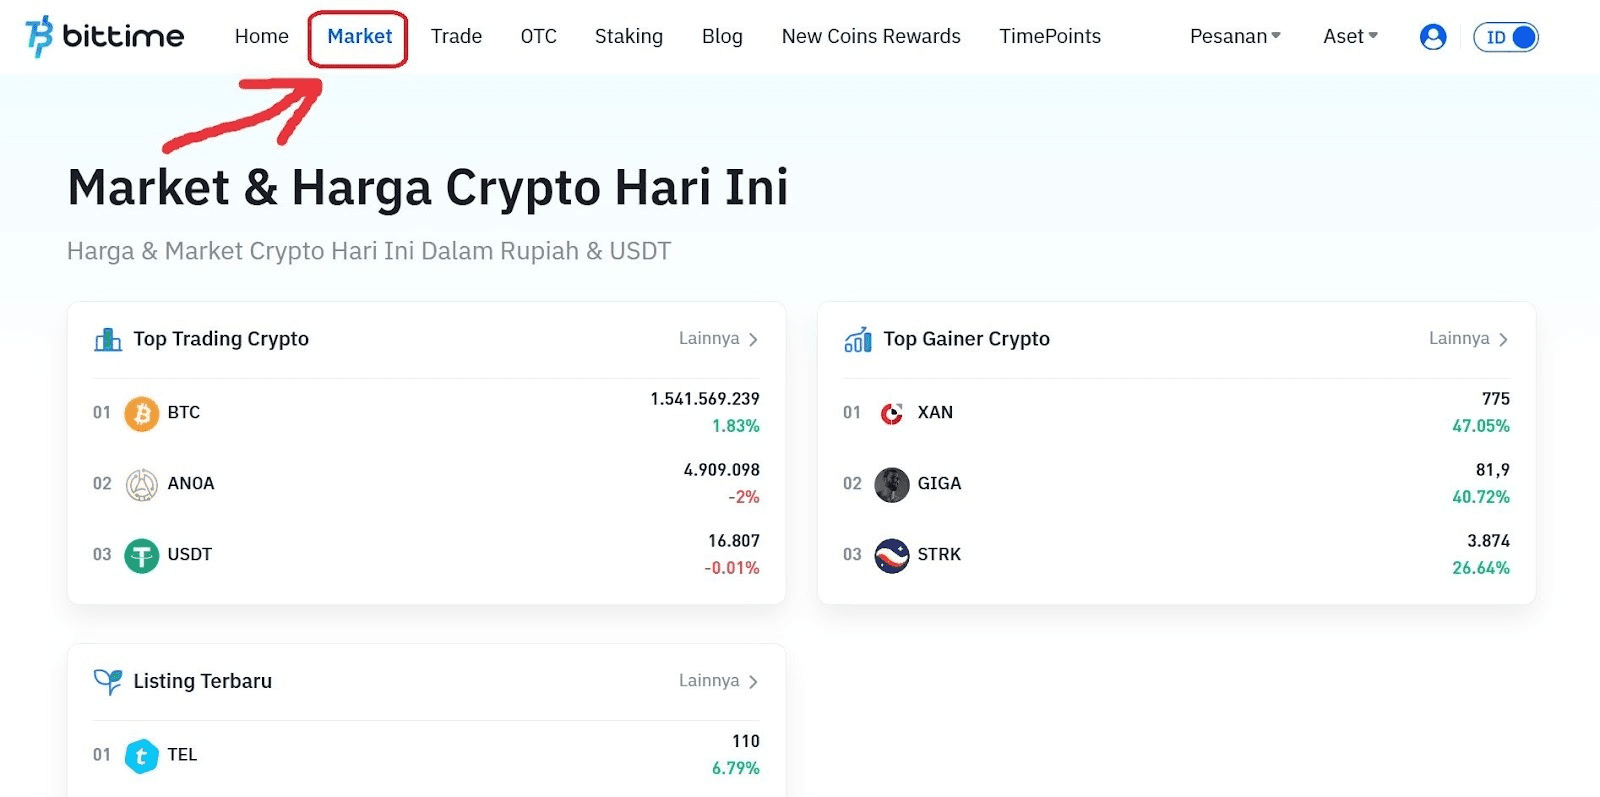Click the ANOA coin icon
Viewport: 1600px width, 797px height.
(x=141, y=484)
